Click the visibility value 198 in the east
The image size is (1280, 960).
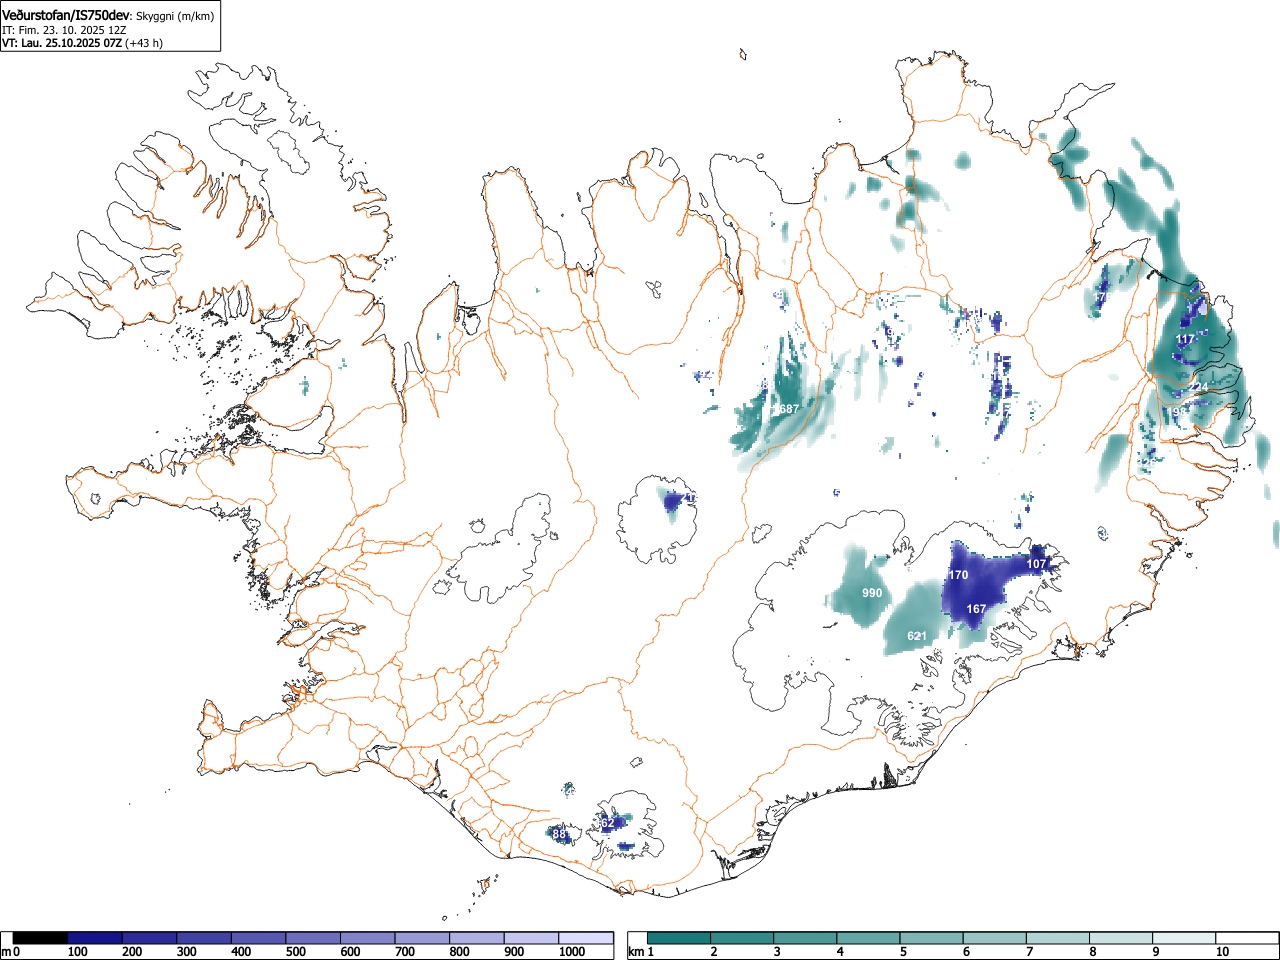tap(1178, 411)
